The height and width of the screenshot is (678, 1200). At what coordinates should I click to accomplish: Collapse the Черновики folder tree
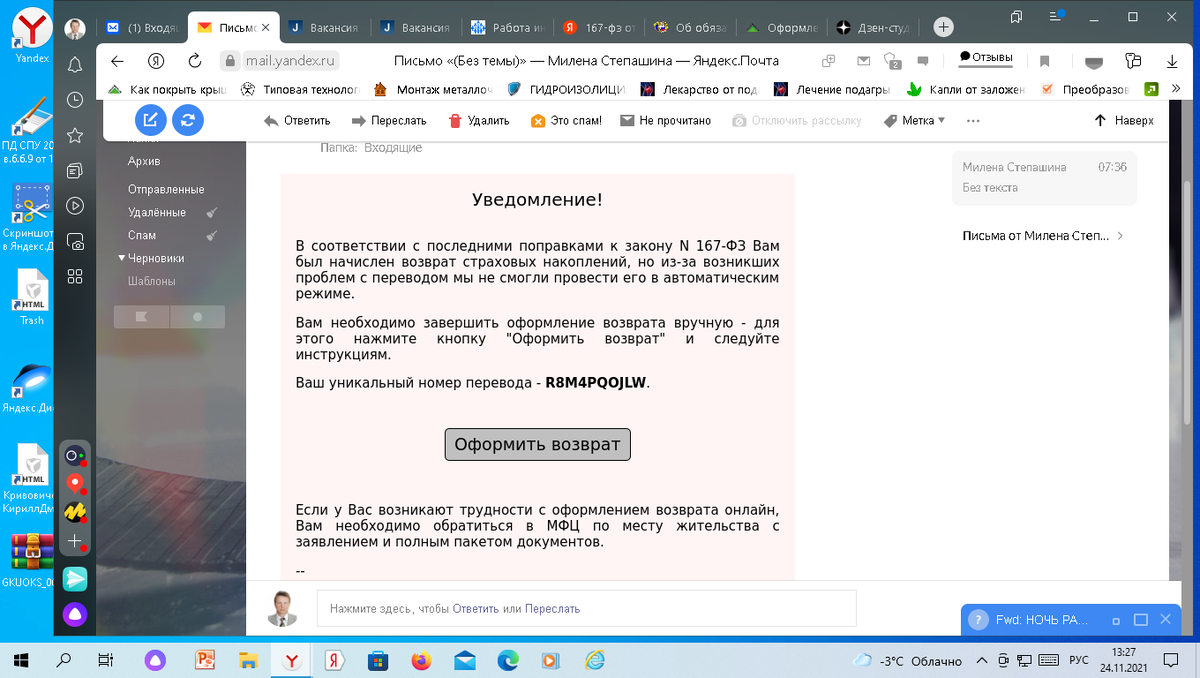pyautogui.click(x=123, y=258)
